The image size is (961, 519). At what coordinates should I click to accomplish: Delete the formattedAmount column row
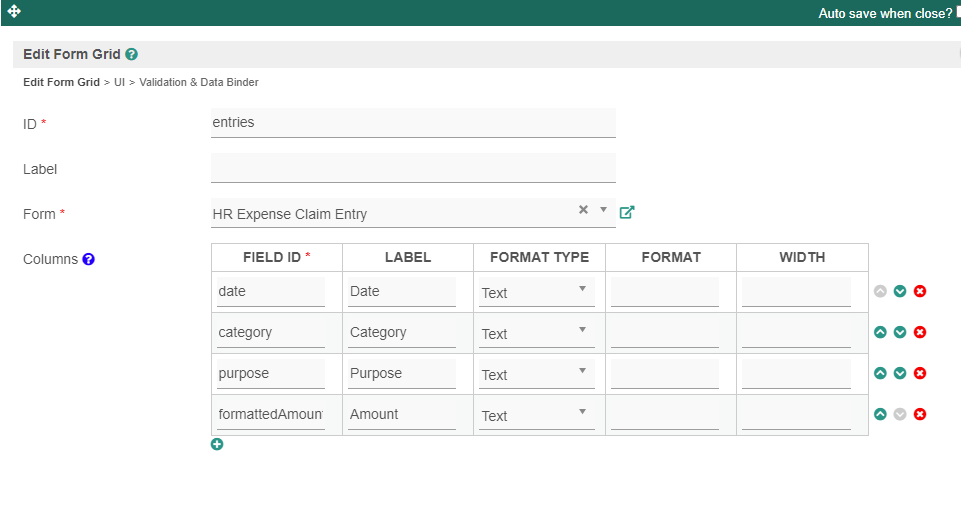point(920,414)
